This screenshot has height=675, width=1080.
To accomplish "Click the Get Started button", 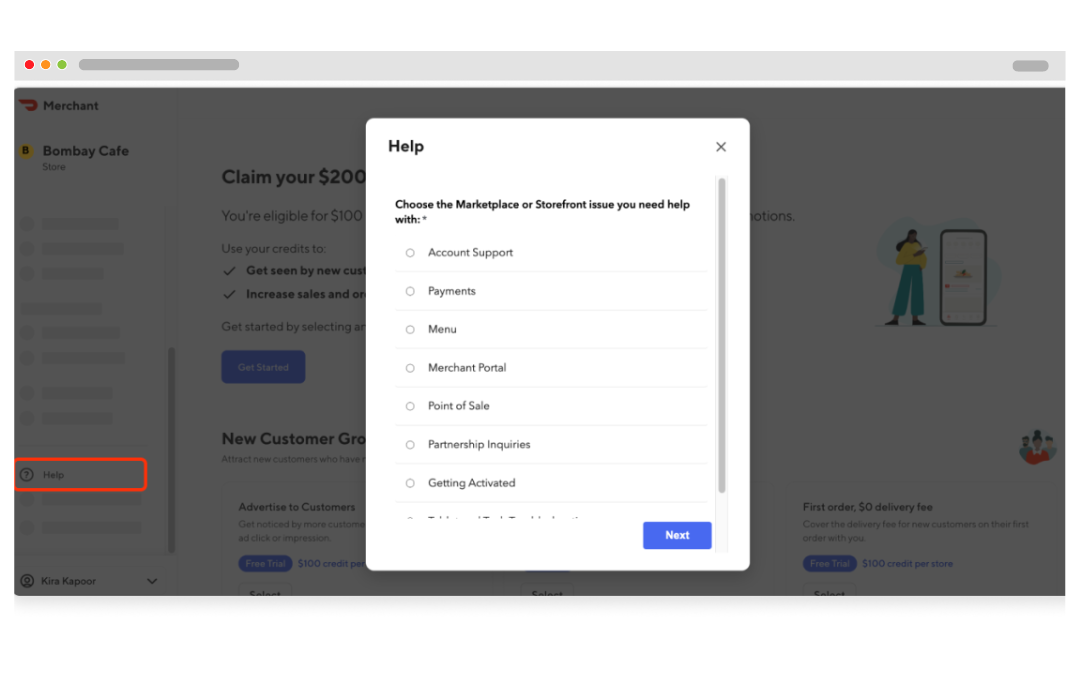I will click(263, 367).
